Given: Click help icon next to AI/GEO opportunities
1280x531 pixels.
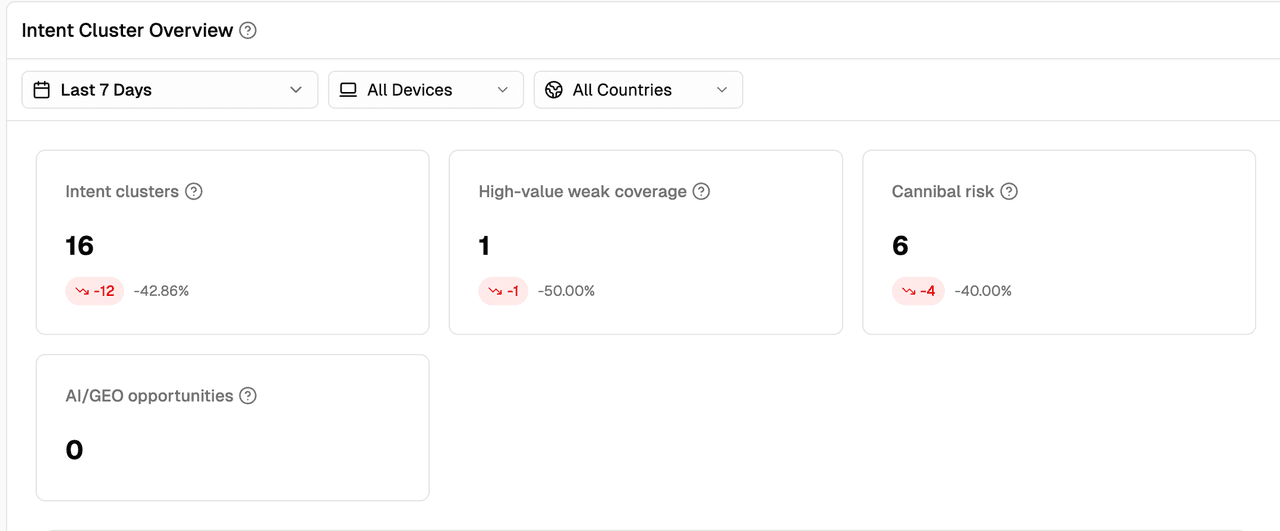Looking at the screenshot, I should point(248,395).
